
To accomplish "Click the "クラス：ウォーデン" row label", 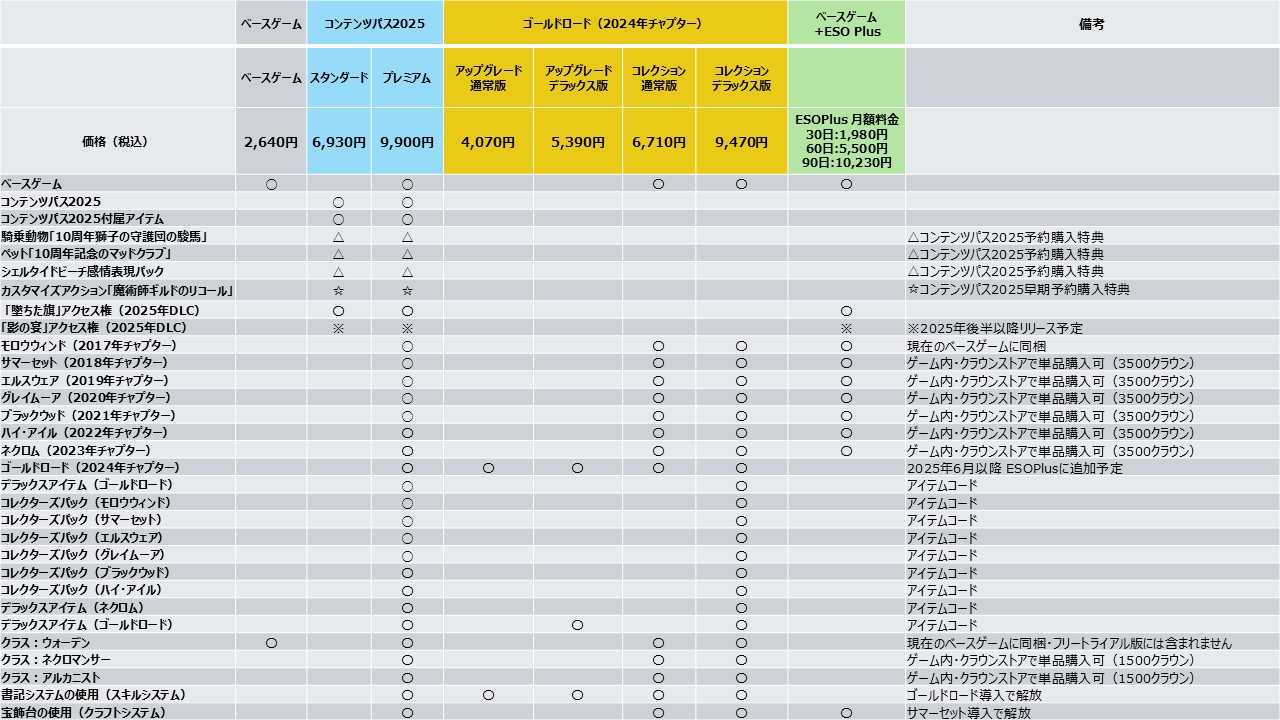I will (46, 643).
